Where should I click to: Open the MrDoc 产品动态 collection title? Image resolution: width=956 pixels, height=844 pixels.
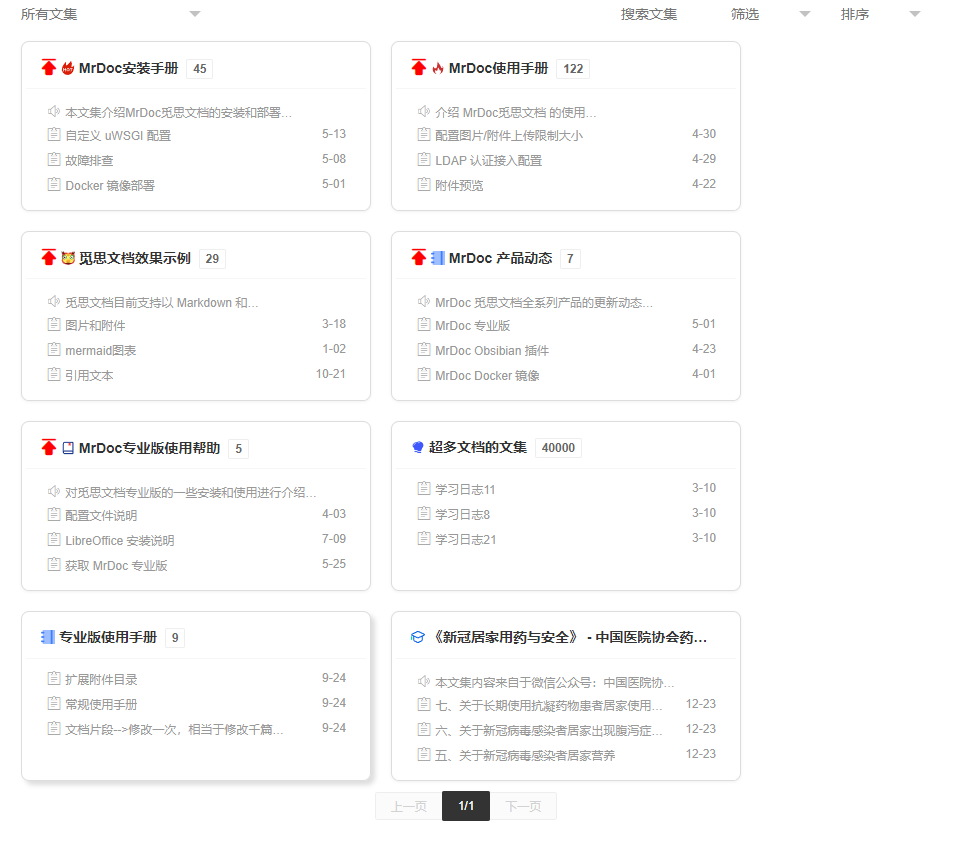(501, 259)
